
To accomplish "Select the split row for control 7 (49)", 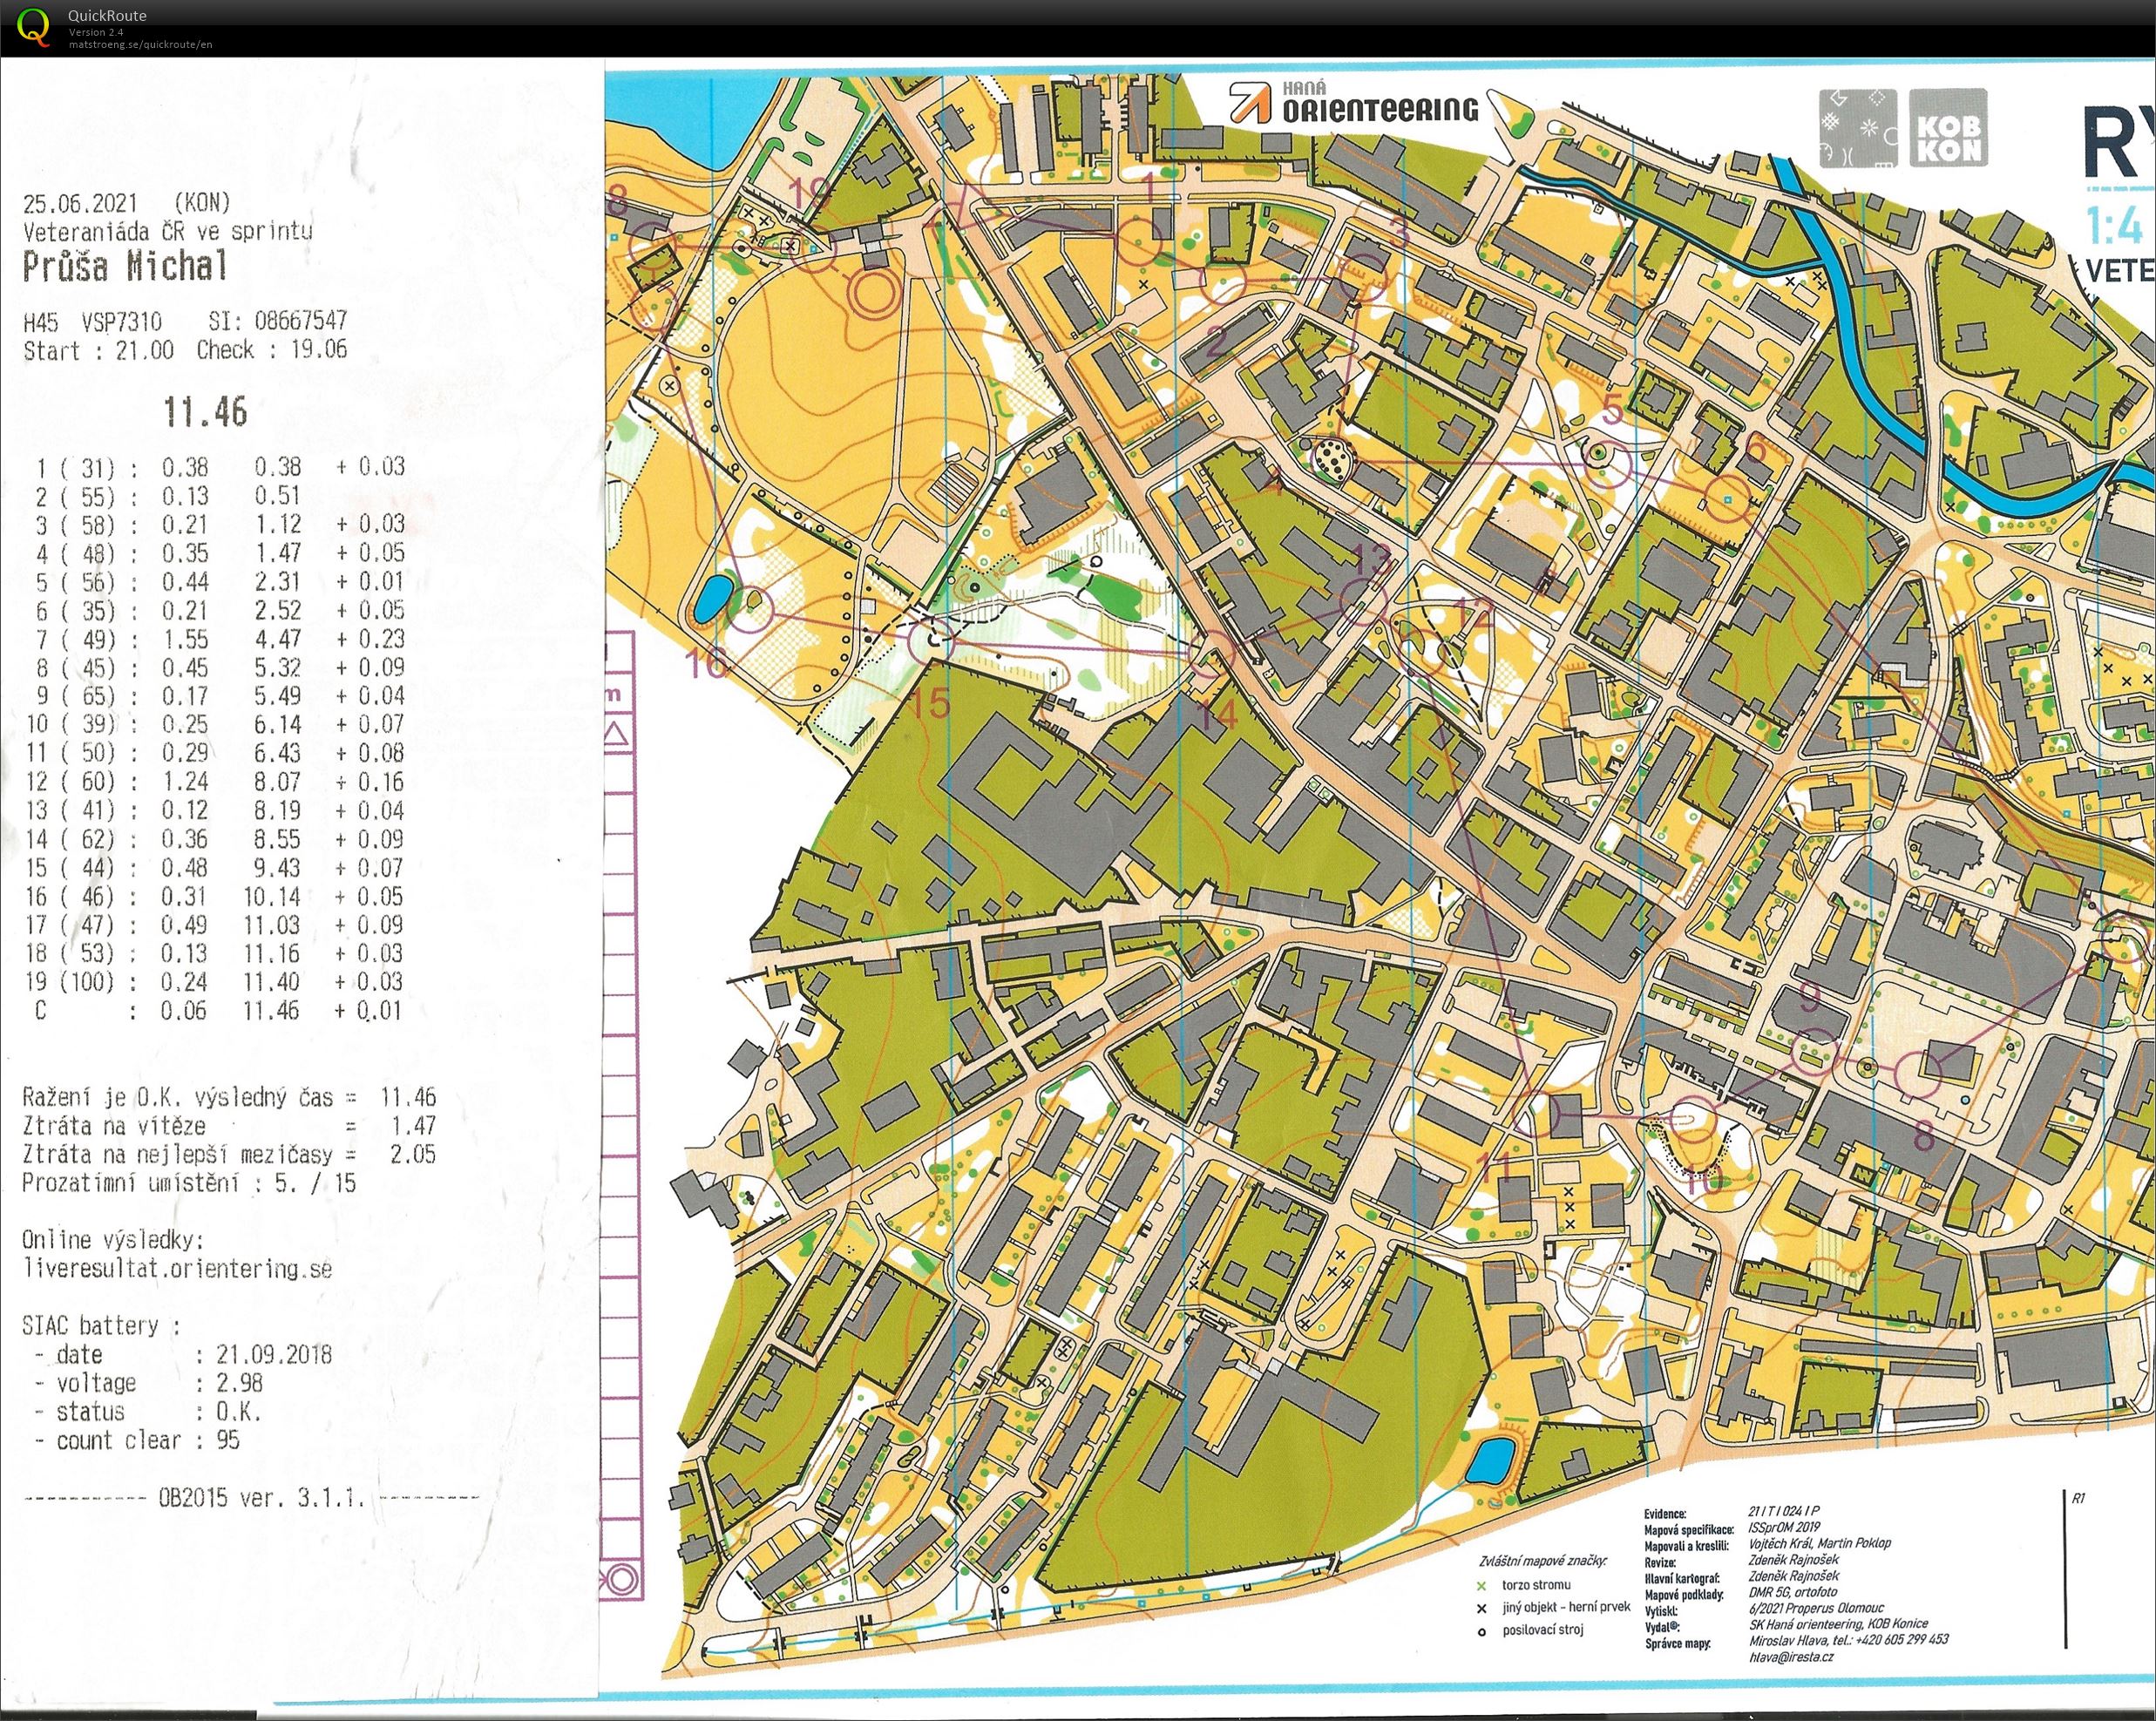I will click(219, 639).
